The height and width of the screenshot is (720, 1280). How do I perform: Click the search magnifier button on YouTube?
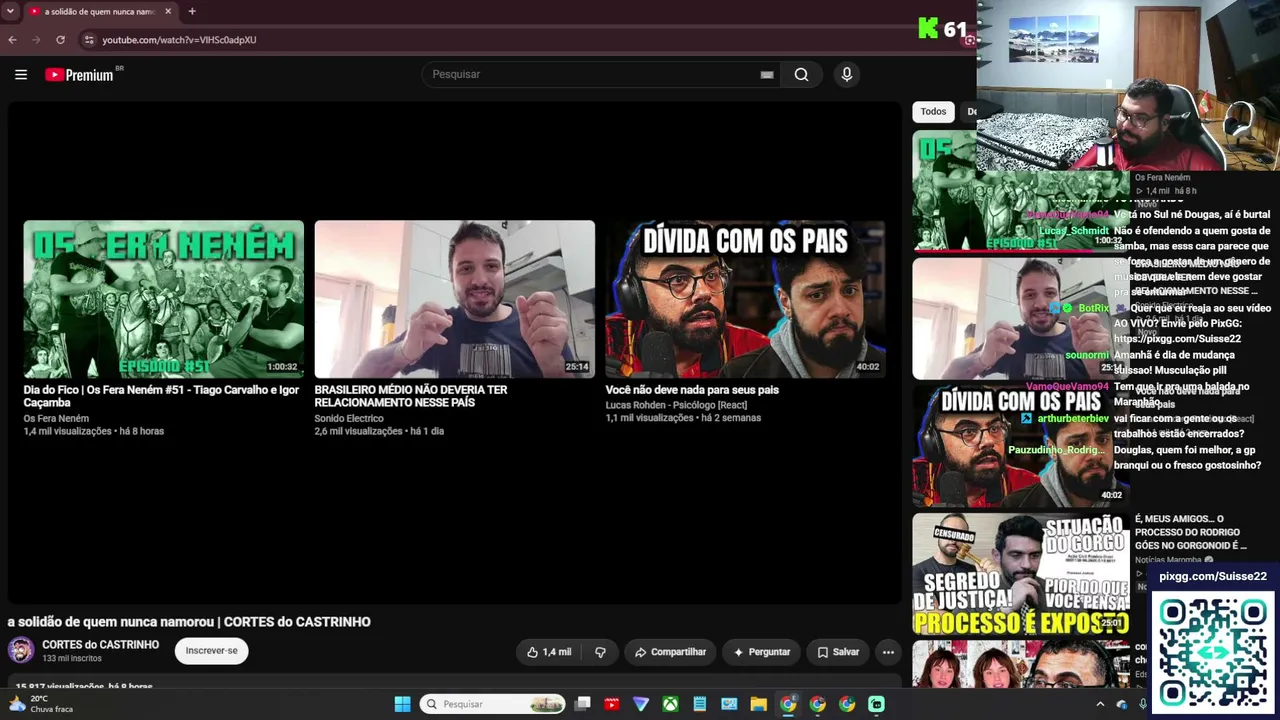point(801,74)
